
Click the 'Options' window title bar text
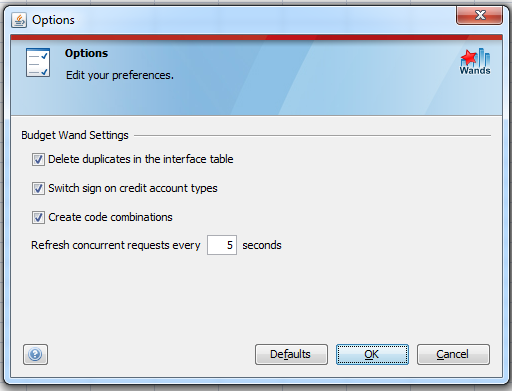53,20
